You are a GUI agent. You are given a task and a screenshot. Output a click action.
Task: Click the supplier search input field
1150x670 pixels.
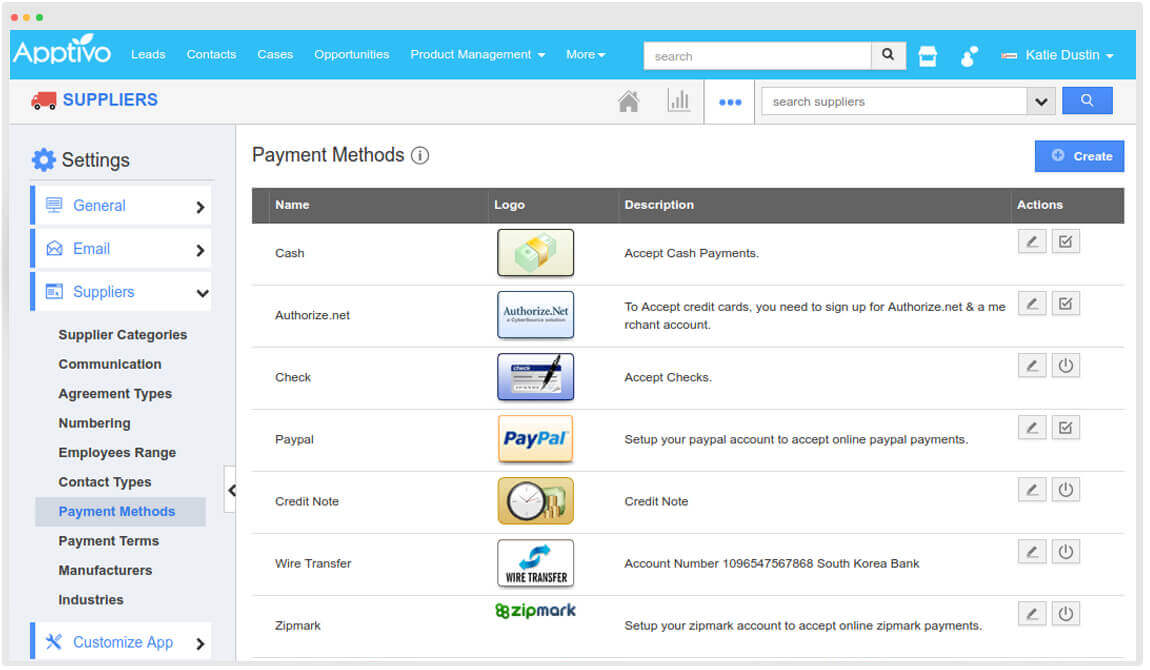click(x=890, y=100)
